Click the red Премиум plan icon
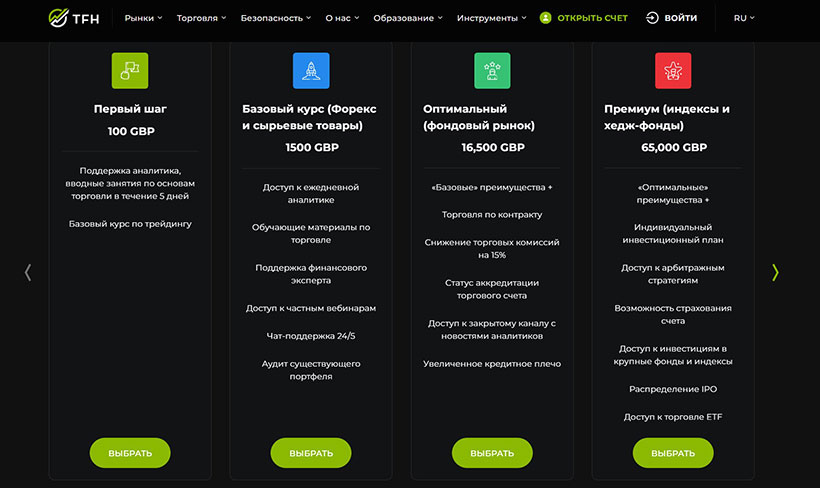820x488 pixels. coord(673,71)
